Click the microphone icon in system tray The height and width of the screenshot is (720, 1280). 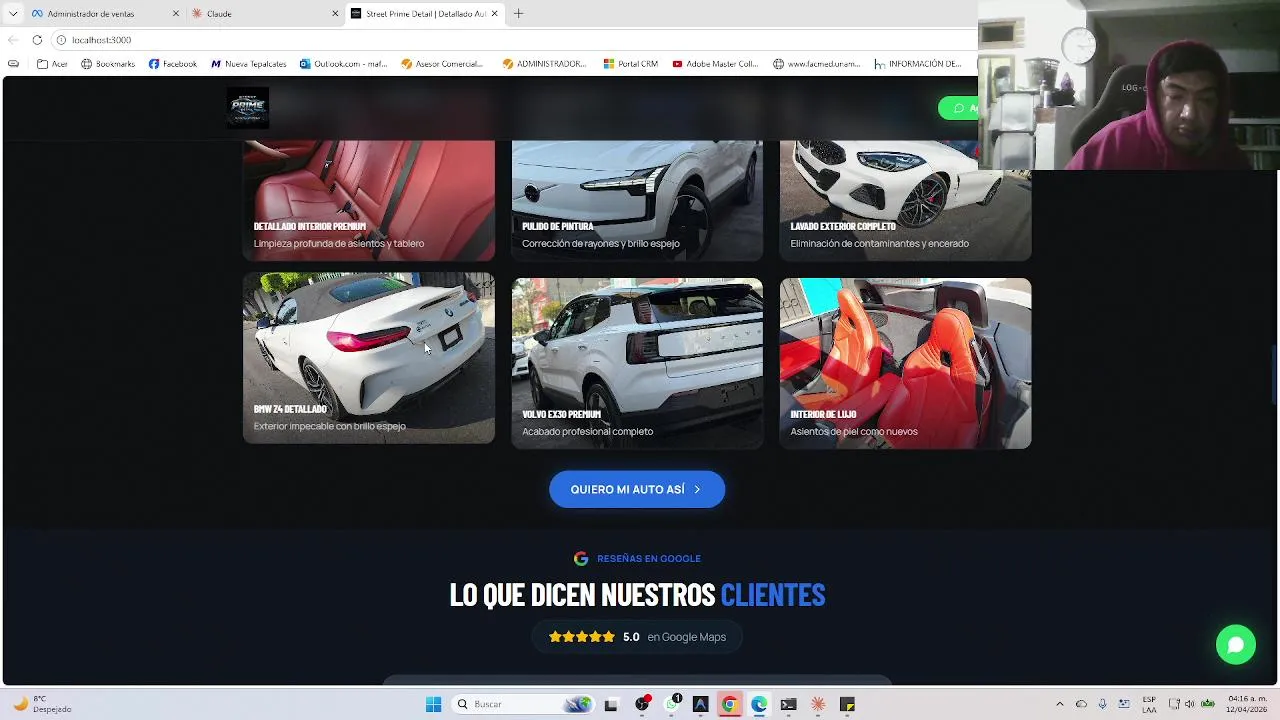[x=1102, y=704]
